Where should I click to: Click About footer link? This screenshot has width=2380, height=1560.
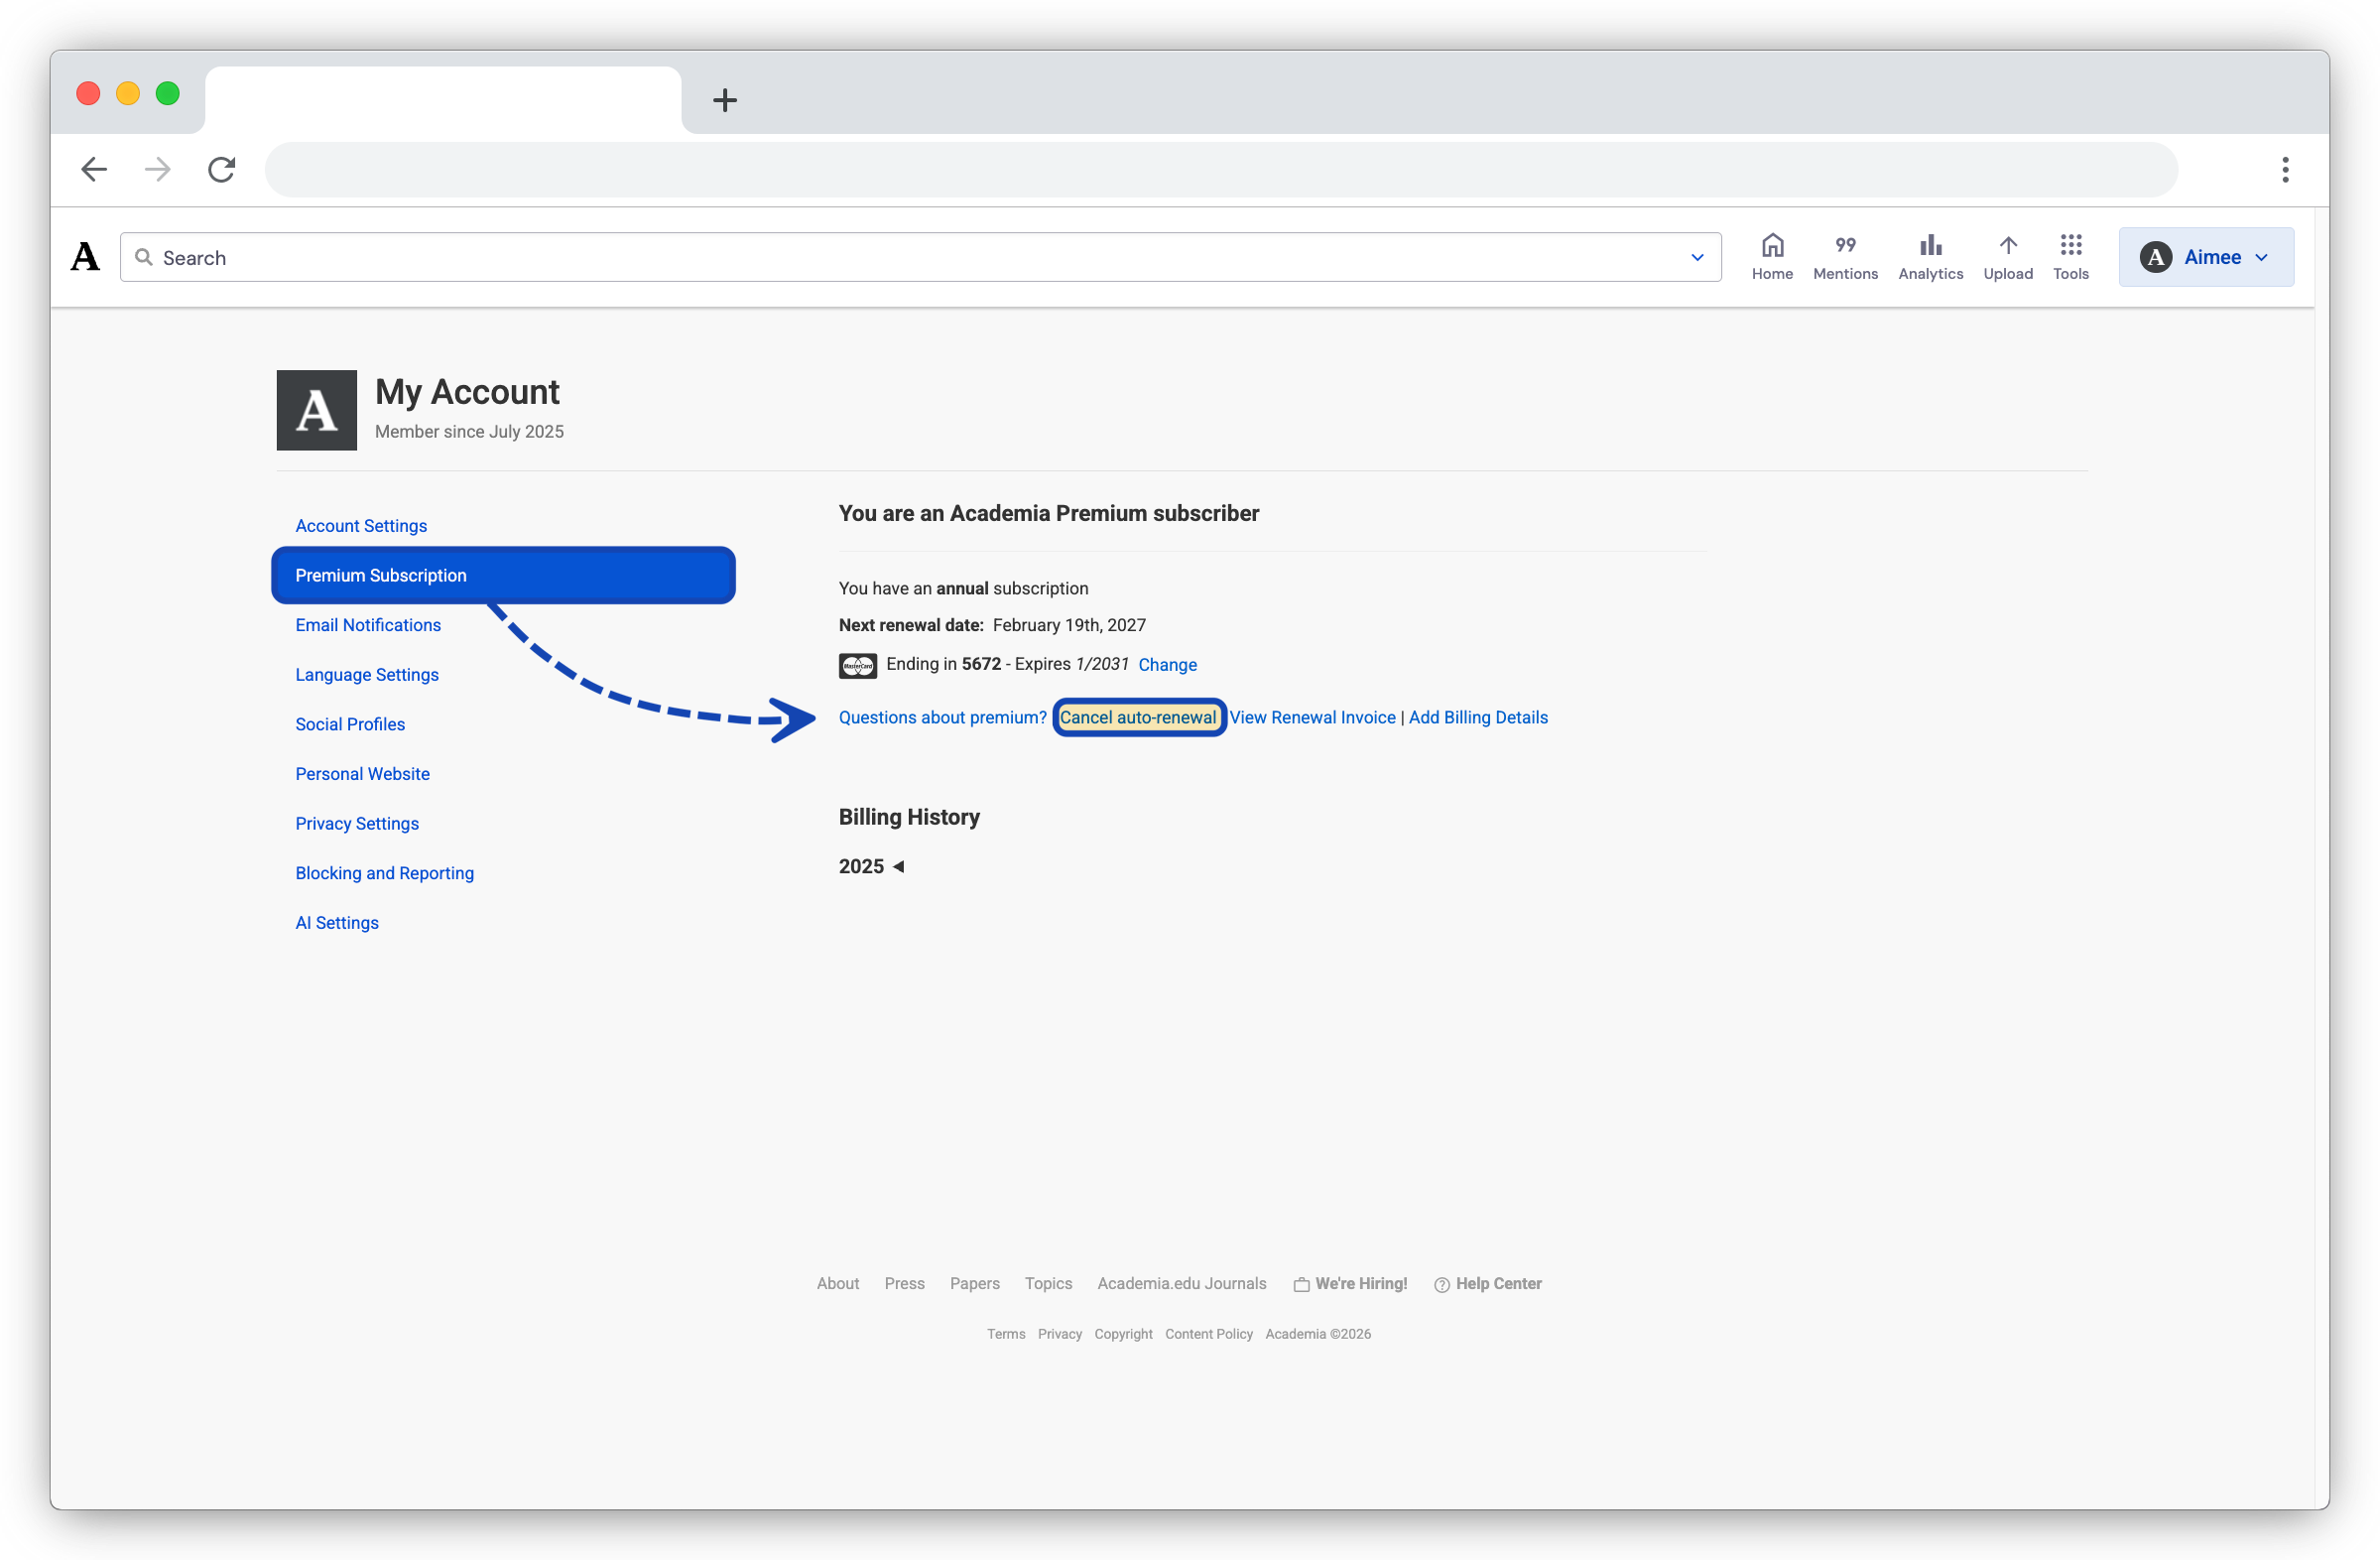pyautogui.click(x=837, y=1284)
